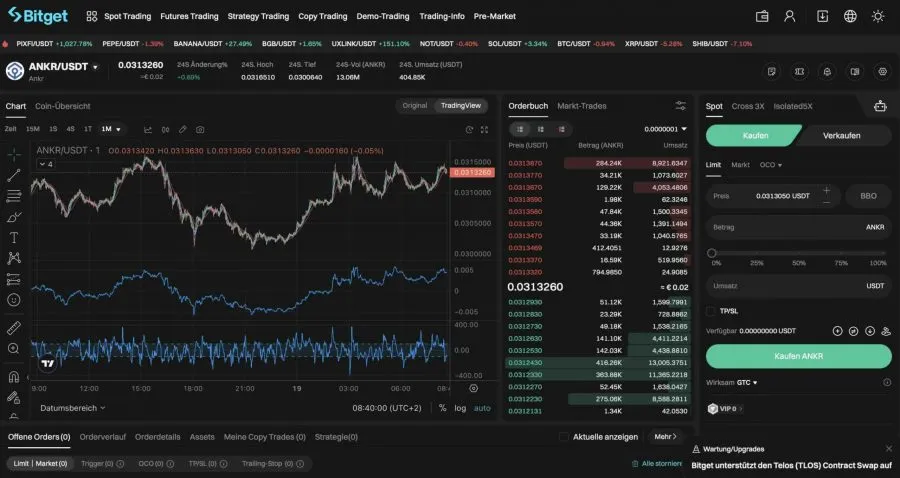The width and height of the screenshot is (900, 478).
Task: Open the Futures Trading menu
Action: [x=189, y=17]
